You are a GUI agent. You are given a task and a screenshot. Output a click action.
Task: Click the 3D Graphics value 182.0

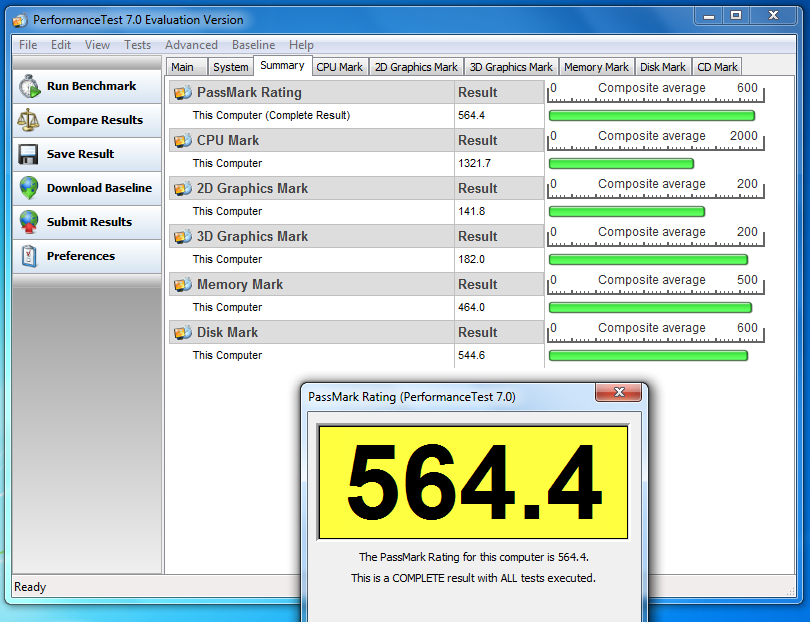pos(471,260)
